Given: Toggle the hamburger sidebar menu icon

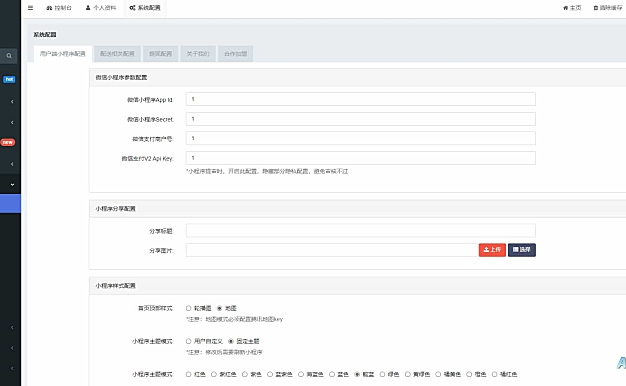Looking at the screenshot, I should click(x=30, y=8).
